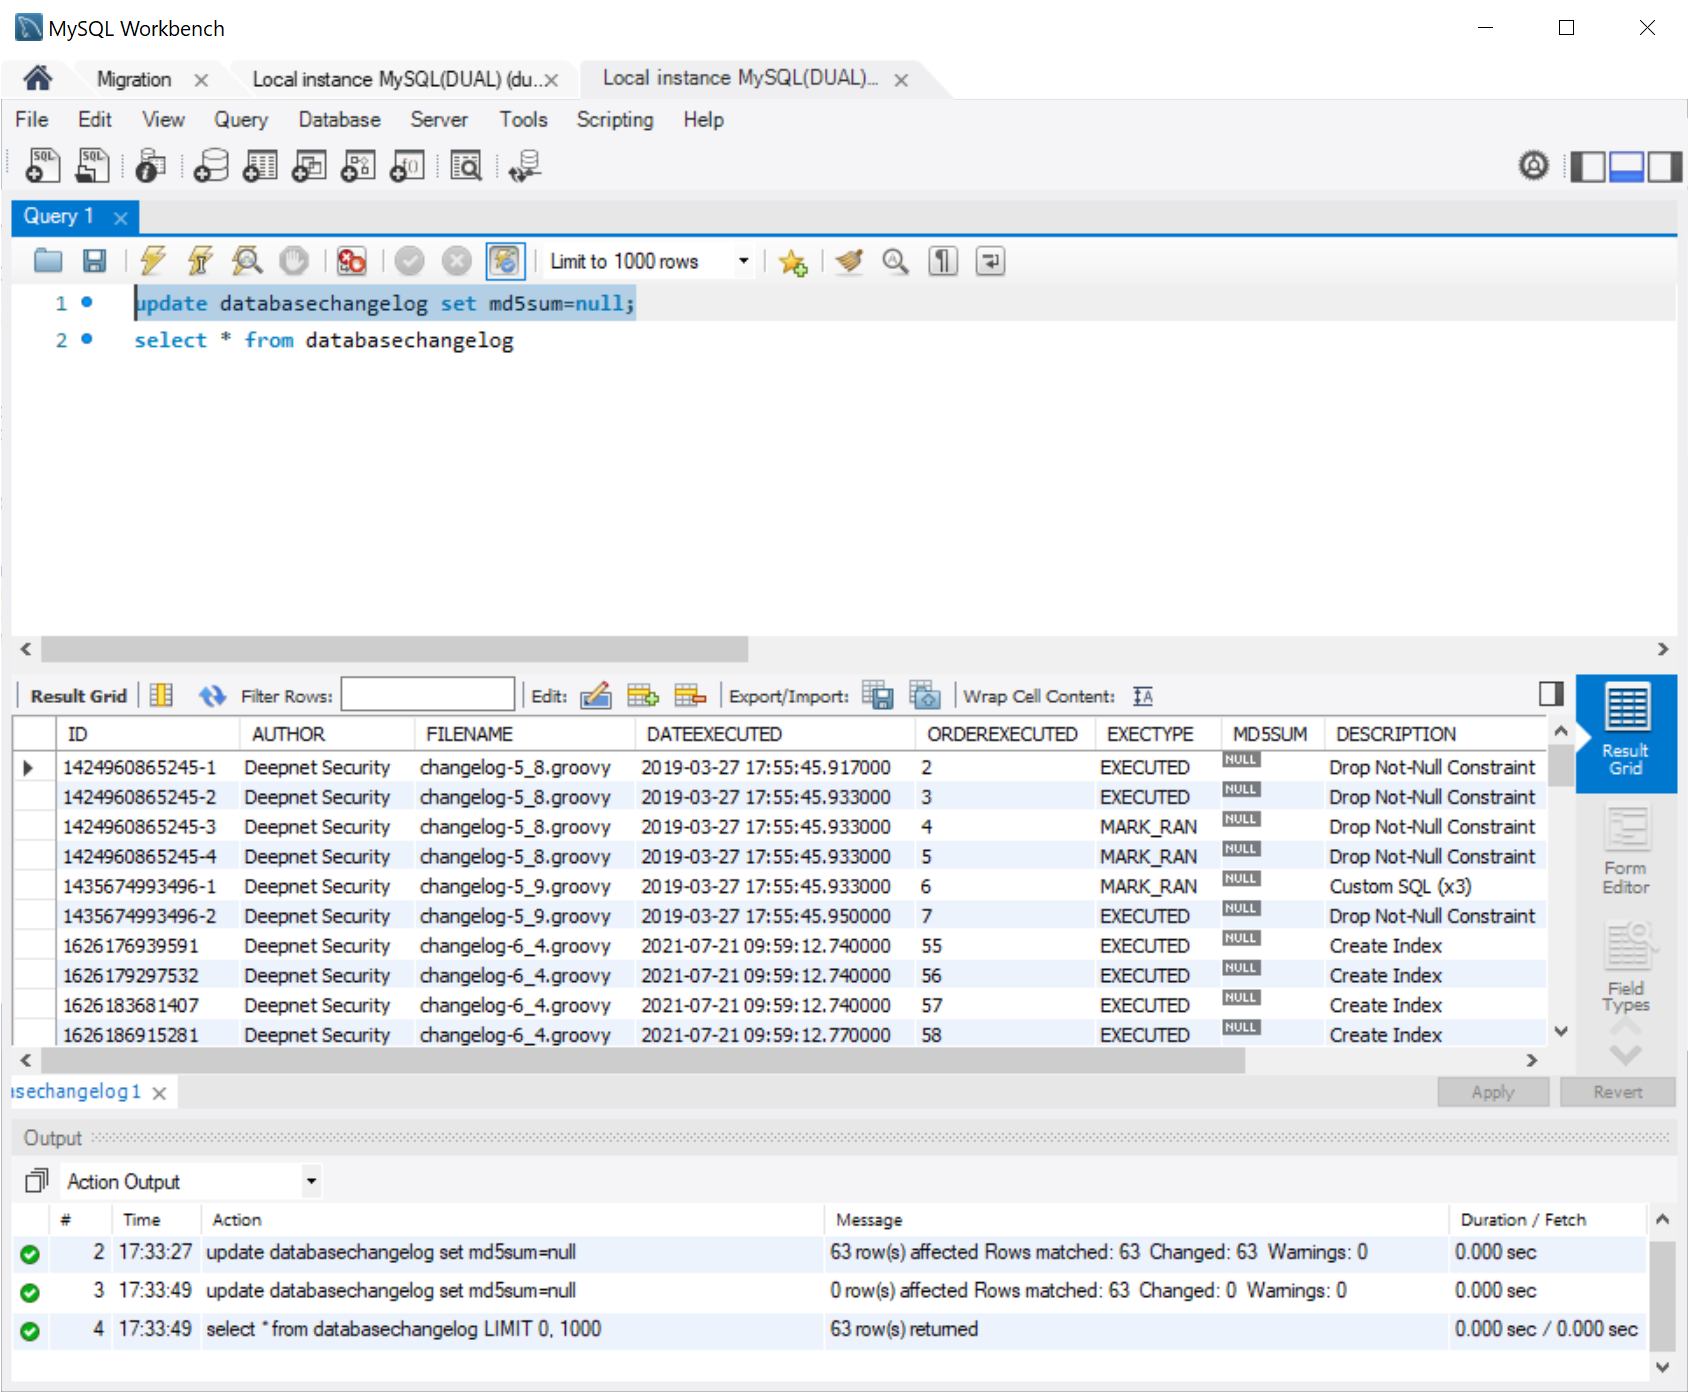Save the script with the floppy disk icon
Screen dimensions: 1689x1392
pos(94,261)
